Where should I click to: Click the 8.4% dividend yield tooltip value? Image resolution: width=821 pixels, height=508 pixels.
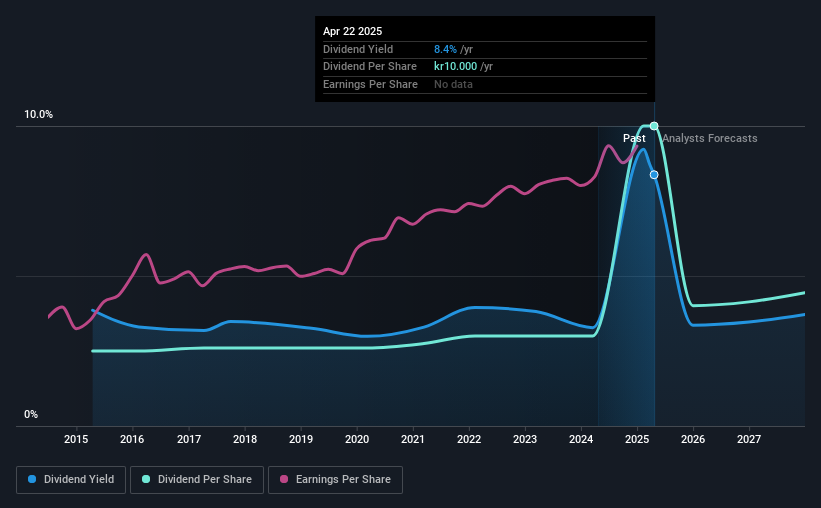click(445, 49)
